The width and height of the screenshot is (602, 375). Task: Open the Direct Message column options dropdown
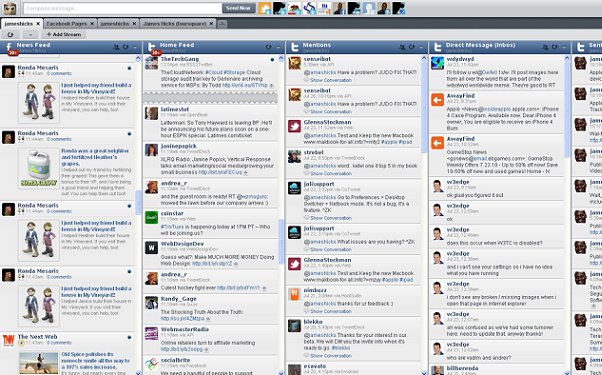[x=564, y=48]
